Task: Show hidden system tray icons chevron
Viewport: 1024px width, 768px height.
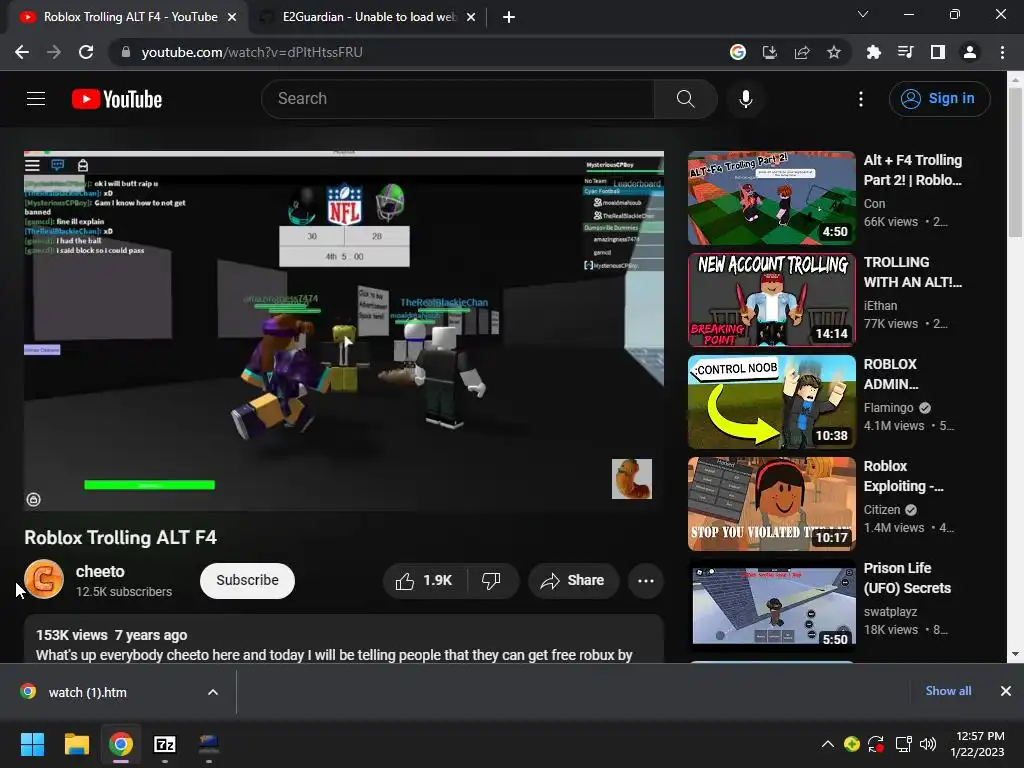Action: (x=827, y=744)
